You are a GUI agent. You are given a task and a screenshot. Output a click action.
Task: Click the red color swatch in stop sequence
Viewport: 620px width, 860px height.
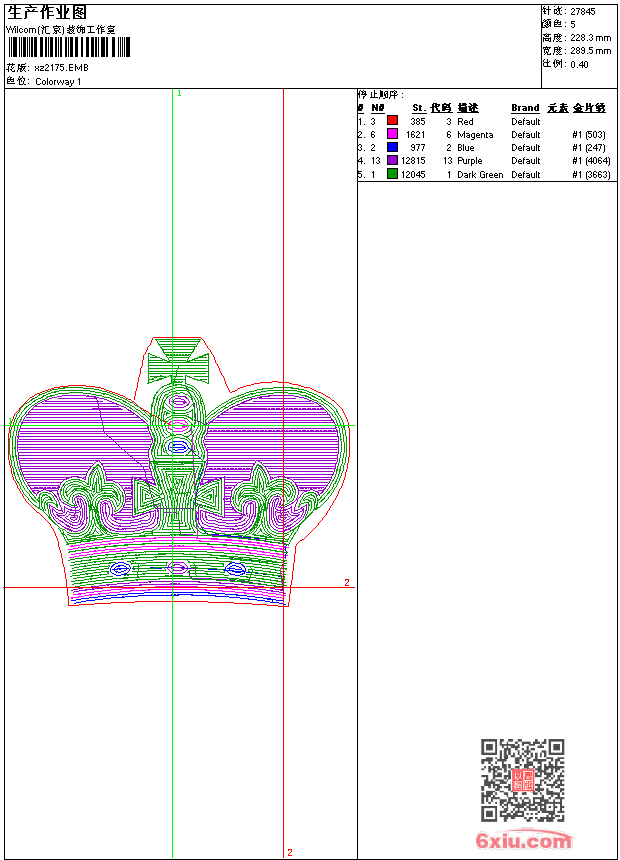click(392, 121)
